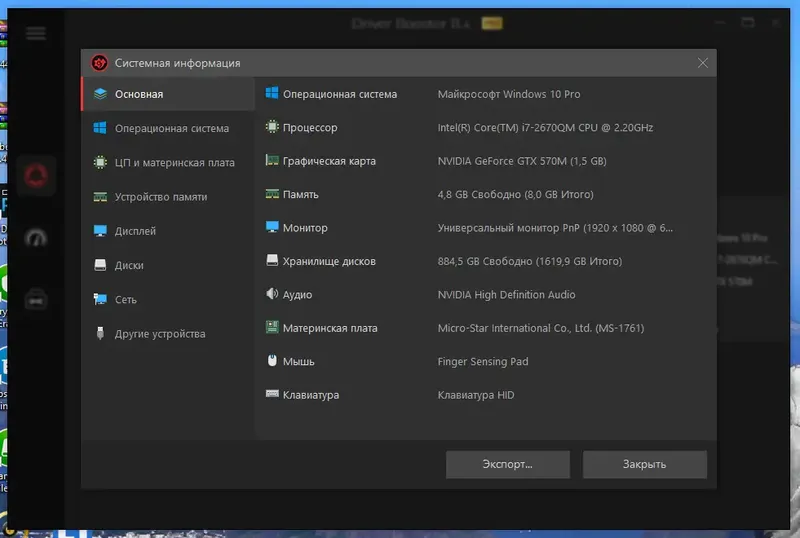The image size is (800, 538).
Task: Select 884,5 GB Свободно storage value
Action: [530, 261]
